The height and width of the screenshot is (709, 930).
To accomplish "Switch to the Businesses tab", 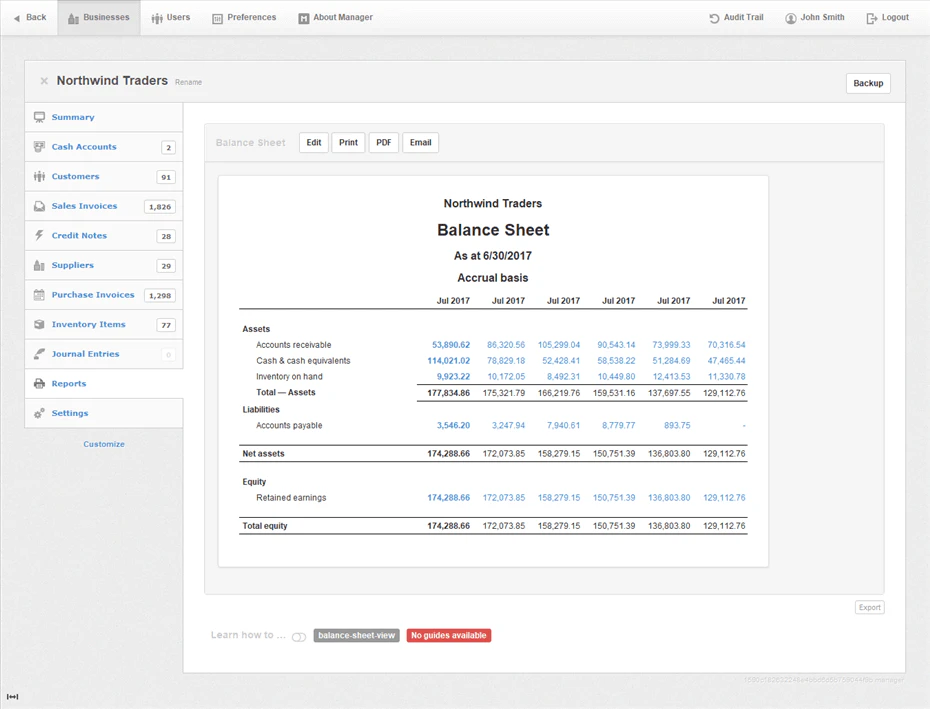I will coord(98,17).
